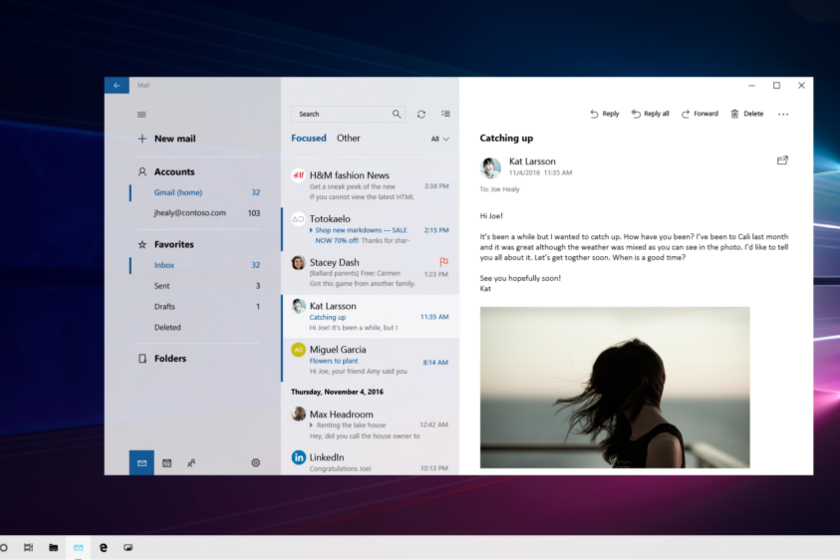Switch to the Focused tab
Image resolution: width=840 pixels, height=560 pixels.
coord(309,138)
